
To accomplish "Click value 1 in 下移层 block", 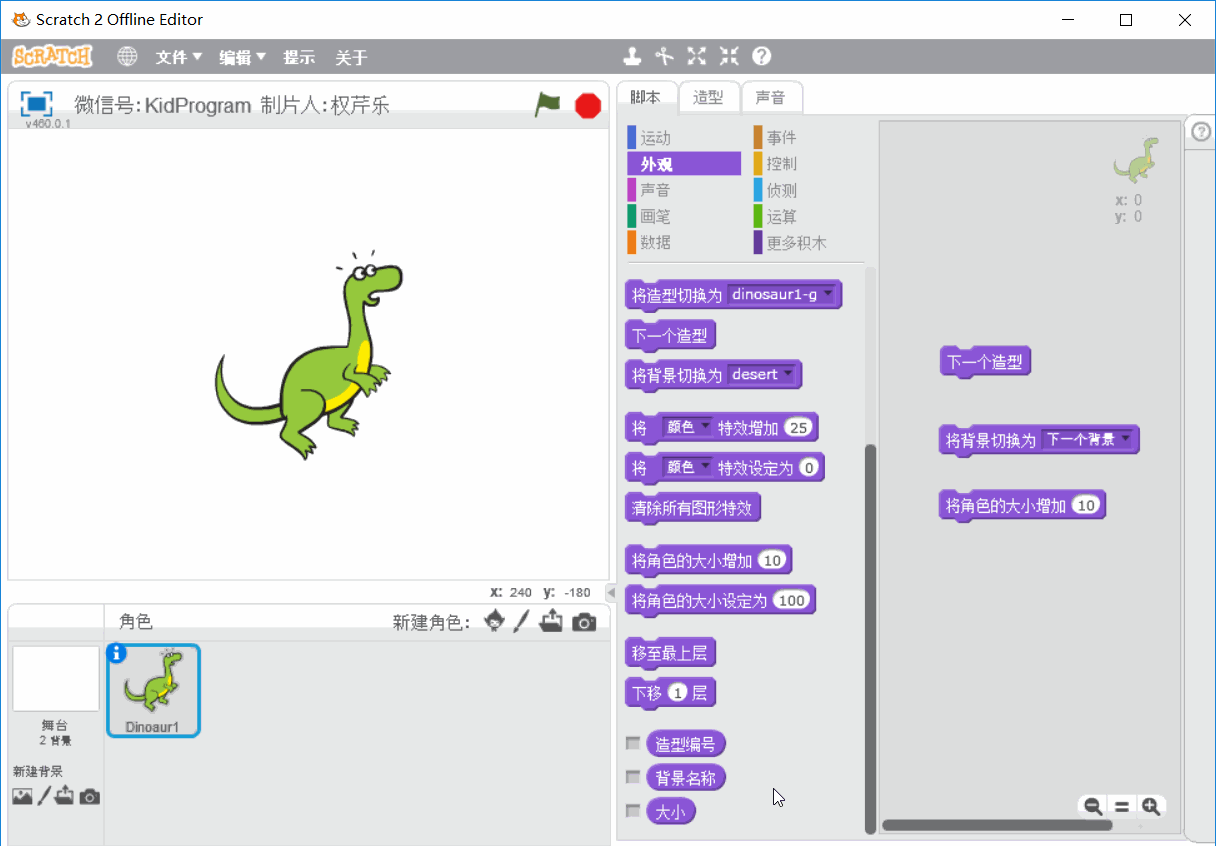I will coord(678,692).
